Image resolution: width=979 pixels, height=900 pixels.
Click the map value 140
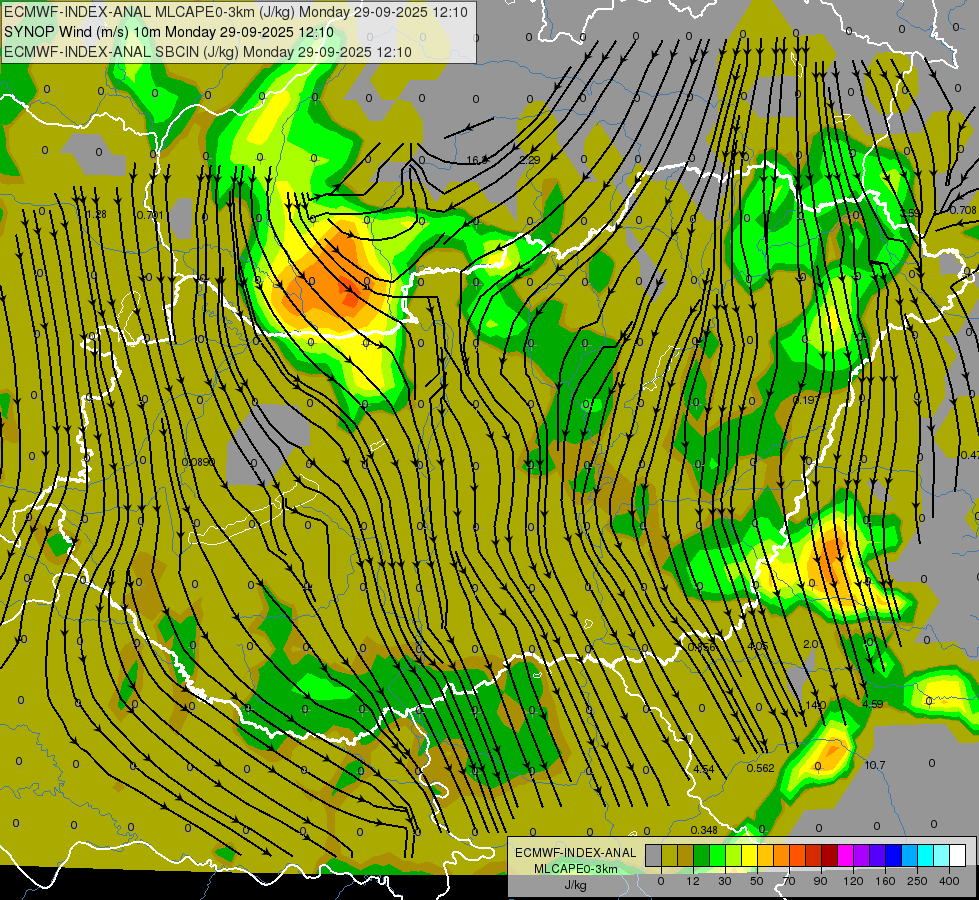click(816, 705)
